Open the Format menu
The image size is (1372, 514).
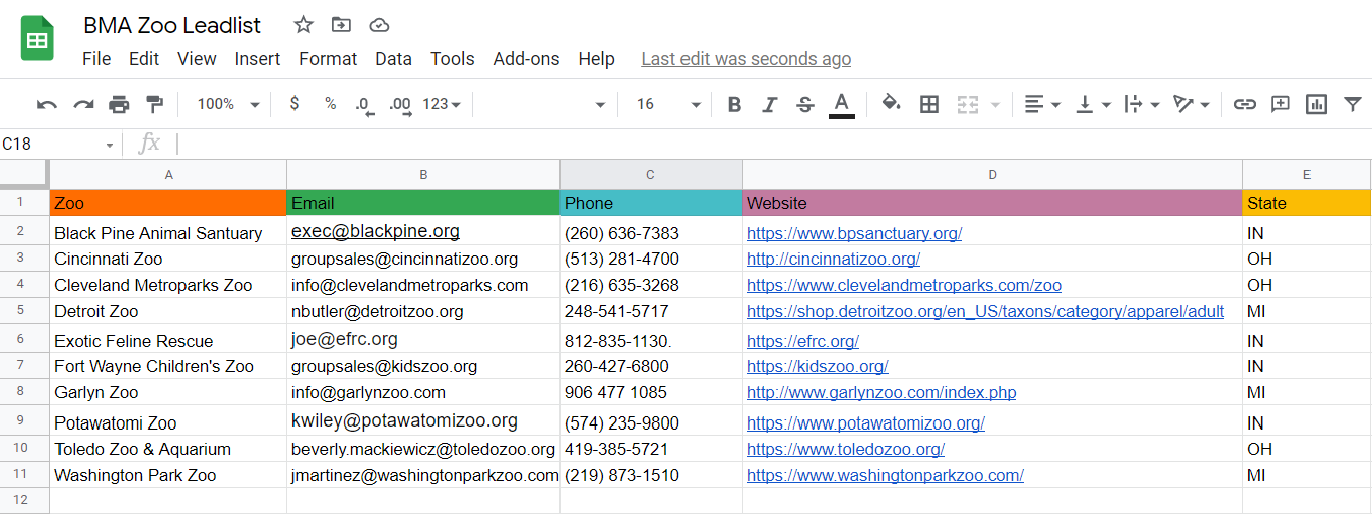coord(328,59)
